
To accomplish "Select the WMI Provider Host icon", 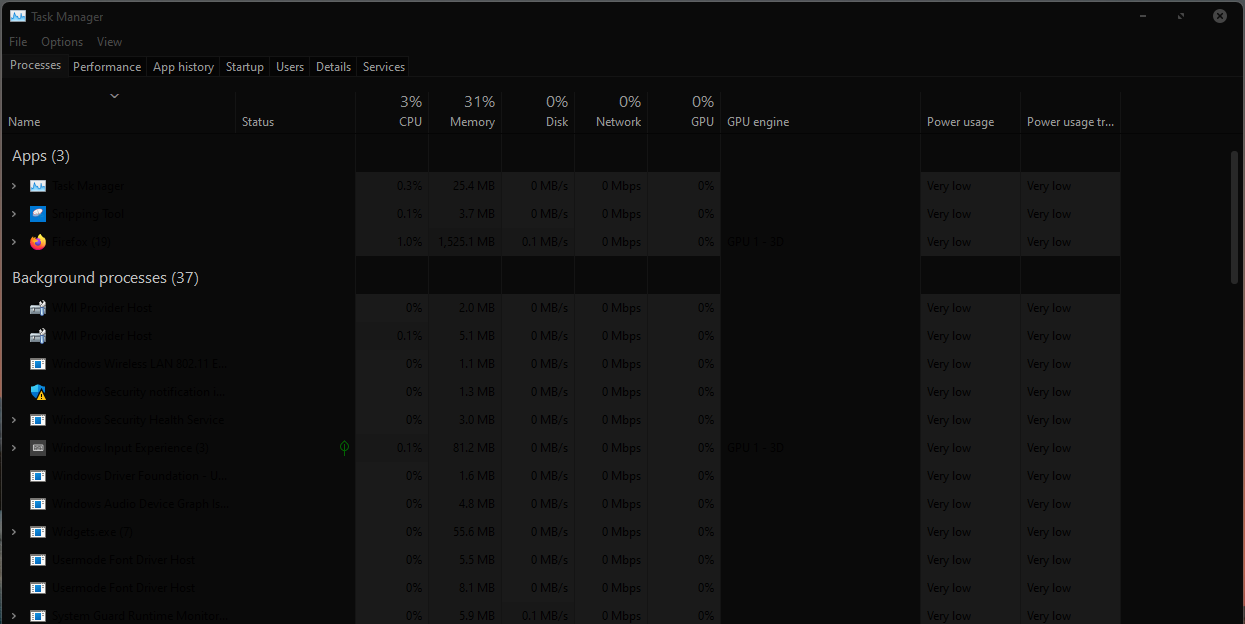I will pos(37,307).
